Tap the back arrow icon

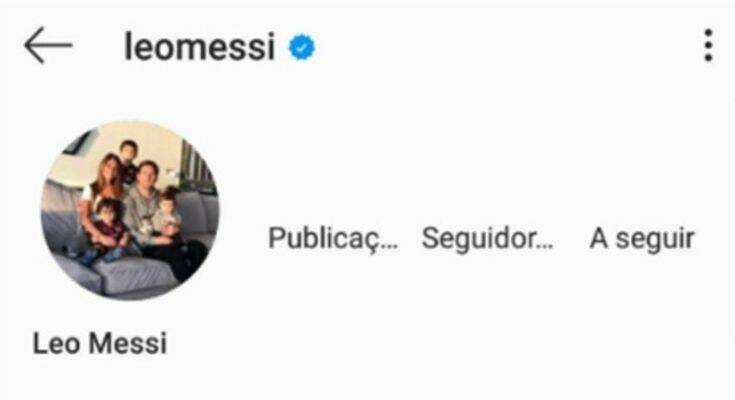tap(48, 45)
